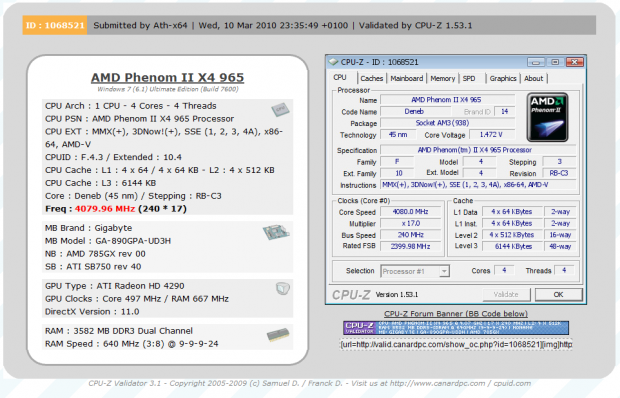Switch to the Caches tab
The width and height of the screenshot is (620, 398).
[x=372, y=78]
